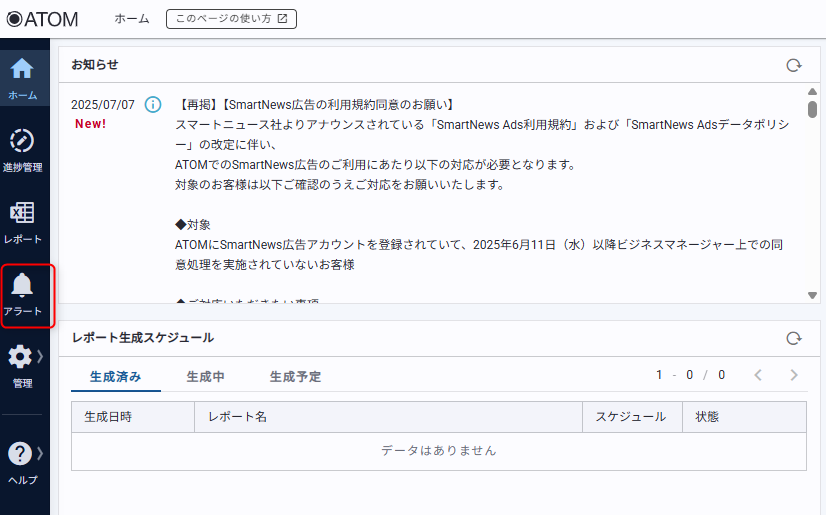Viewport: 826px width, 515px height.
Task: Switch to the 生成済み tab
Action: click(x=115, y=377)
